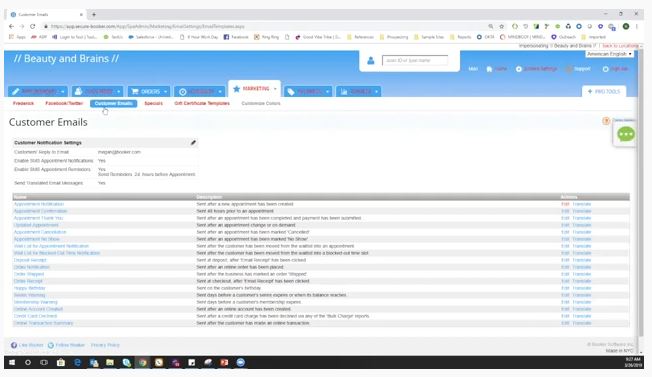Bookmark this page with the star icon
652x377 pixels.
502,26
